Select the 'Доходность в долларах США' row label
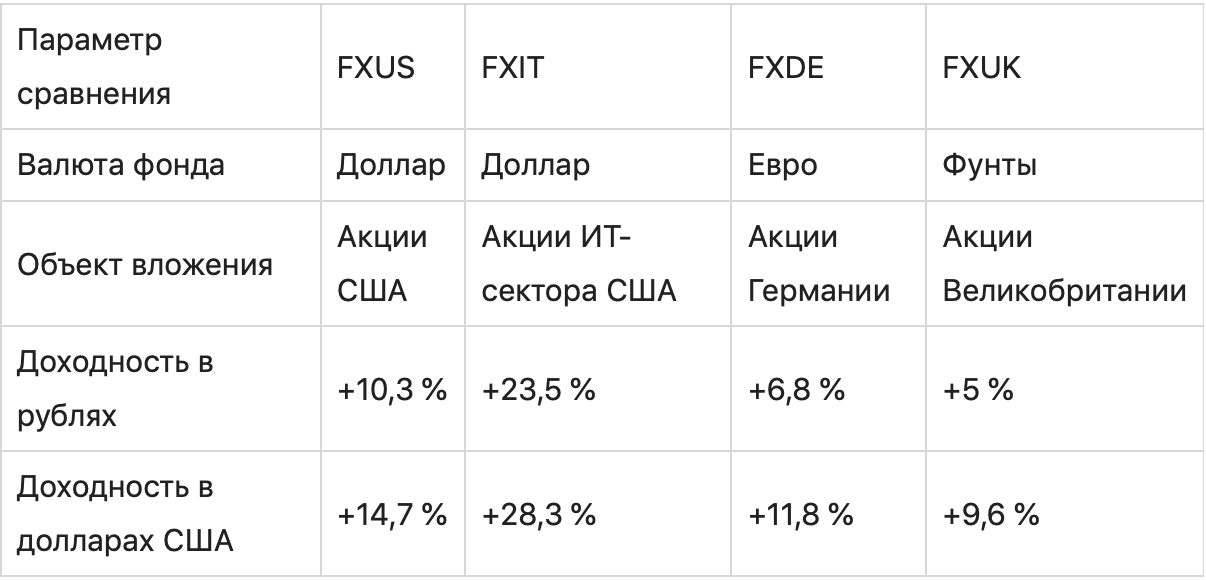This screenshot has height=580, width=1206. (x=125, y=516)
